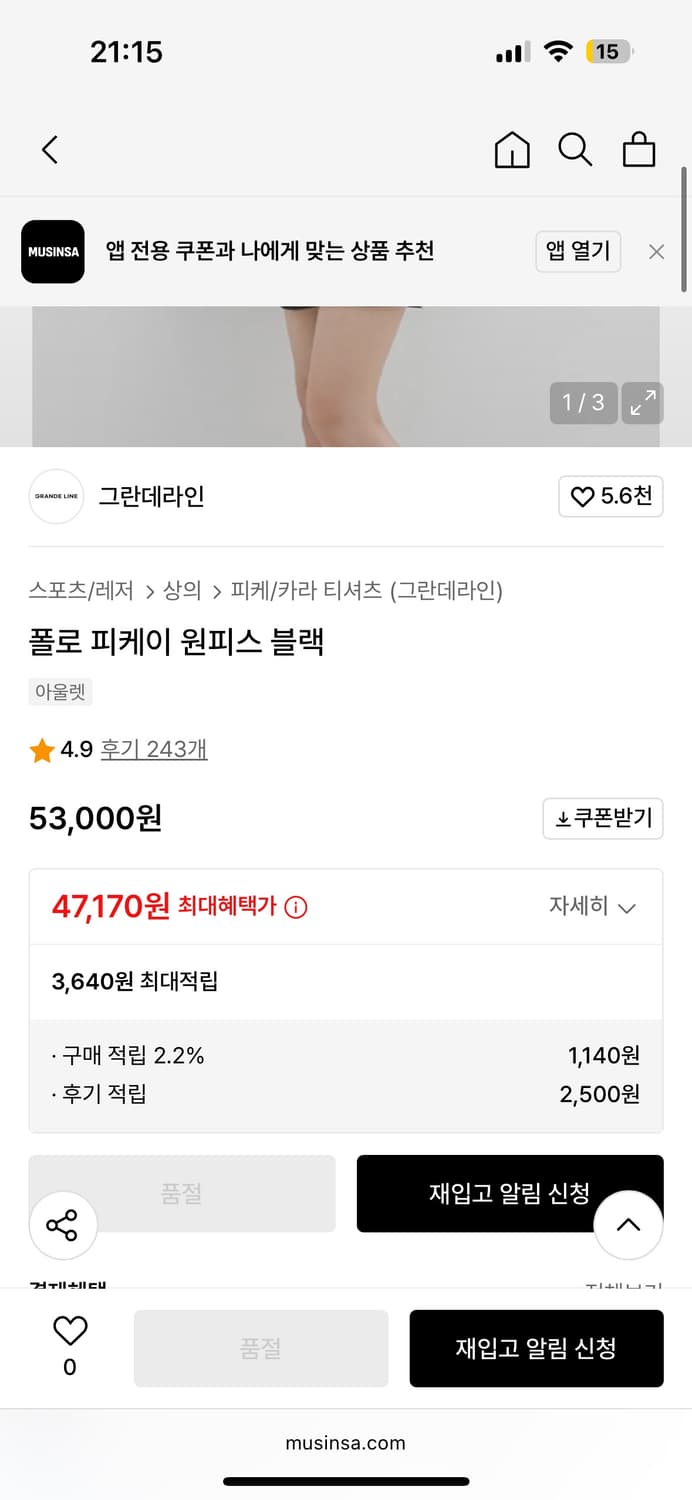This screenshot has height=1500, width=692.
Task: Go to homepage using the home icon
Action: click(511, 149)
